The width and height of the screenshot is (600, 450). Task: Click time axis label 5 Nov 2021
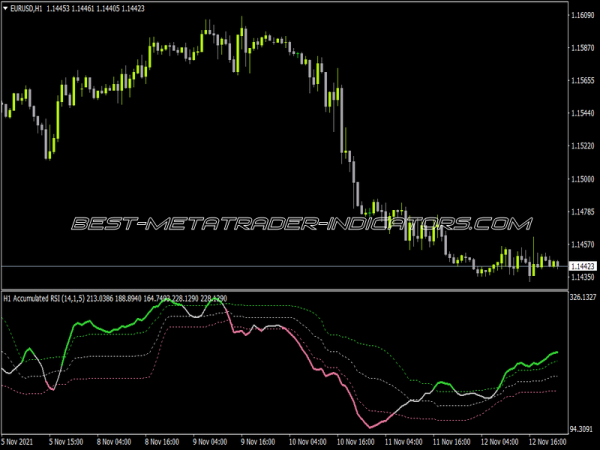(18, 442)
